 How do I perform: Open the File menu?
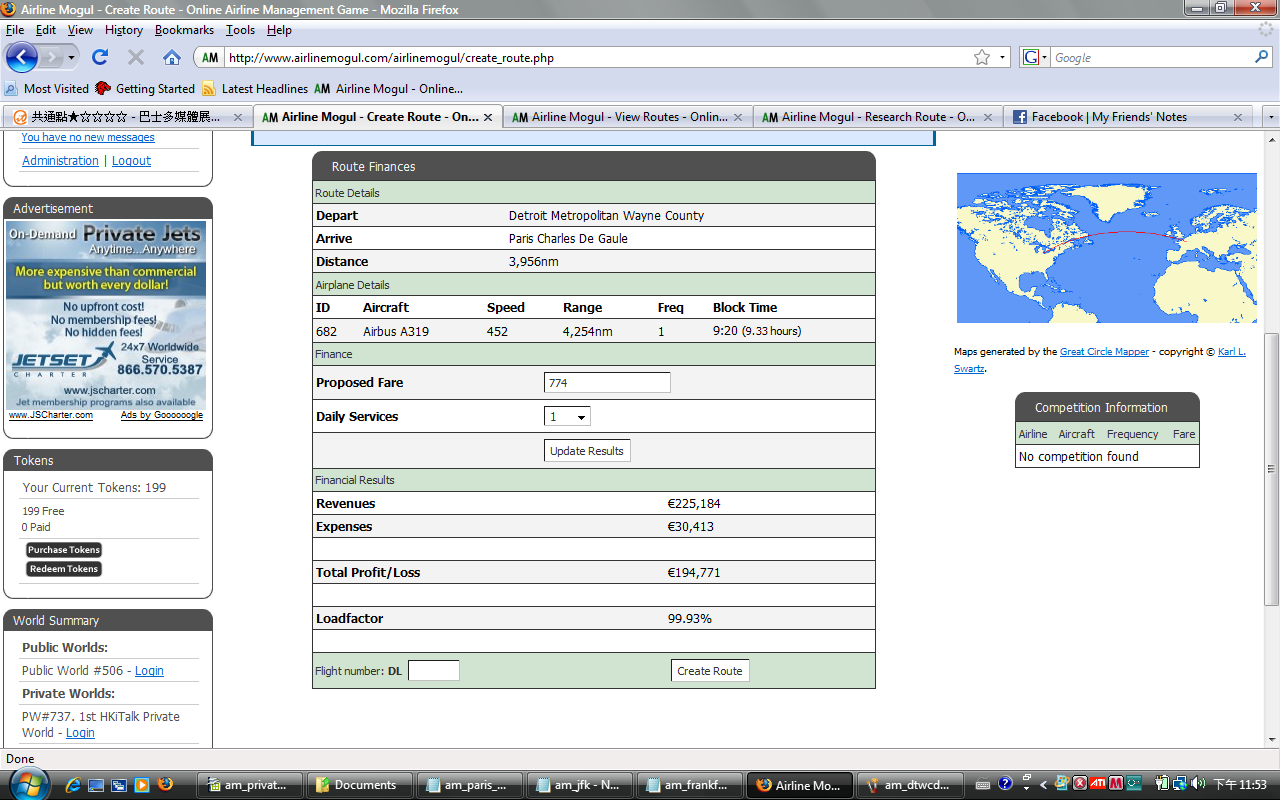pyautogui.click(x=14, y=30)
